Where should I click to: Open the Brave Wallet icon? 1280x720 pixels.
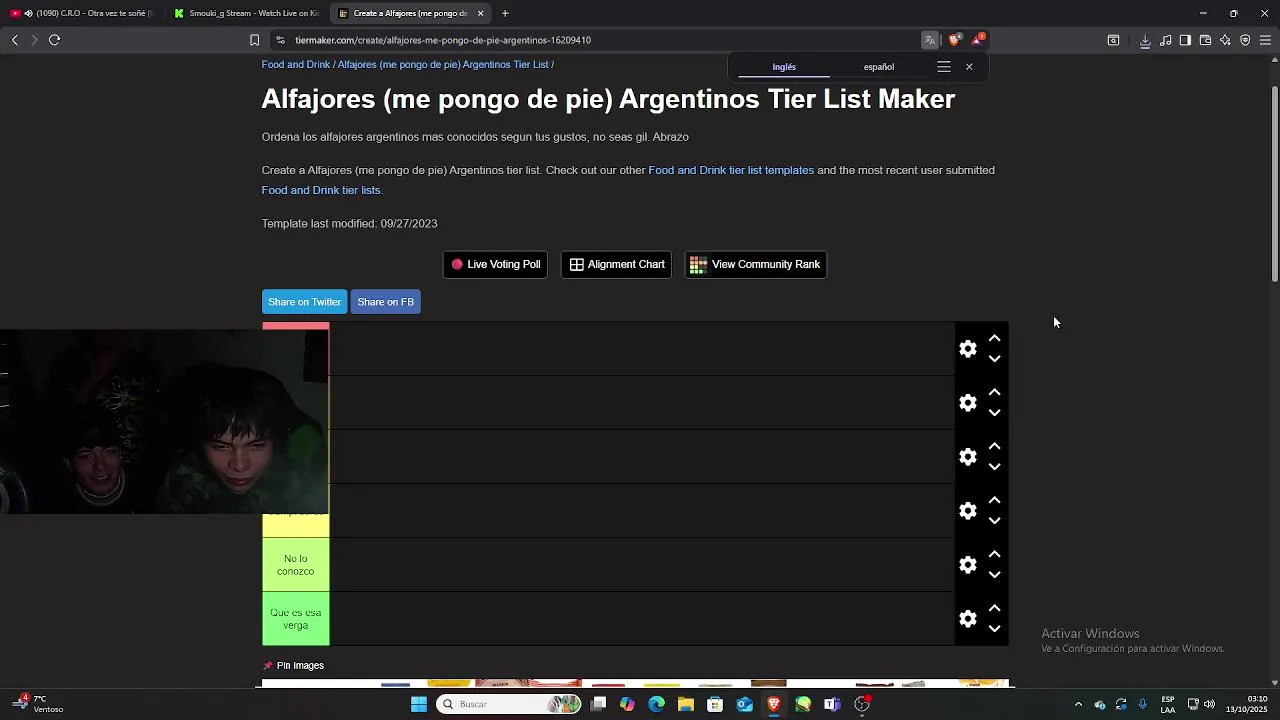1205,40
